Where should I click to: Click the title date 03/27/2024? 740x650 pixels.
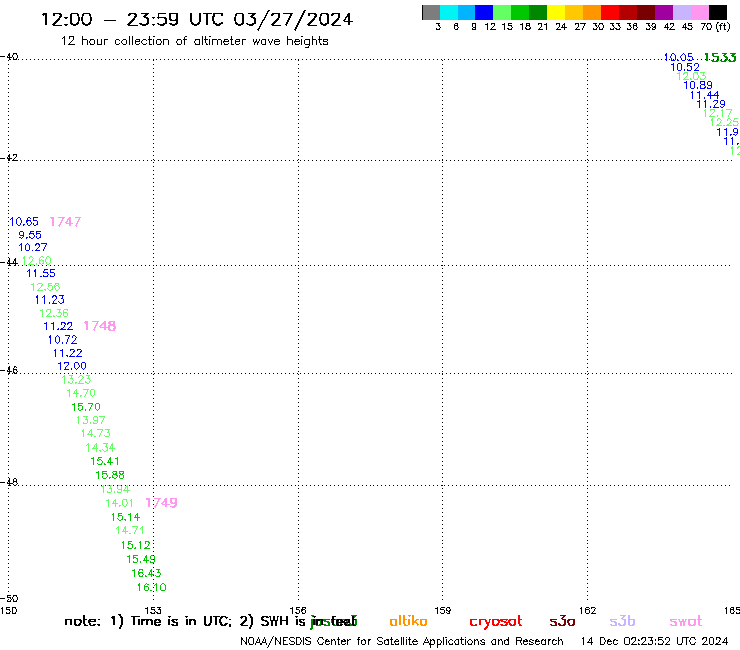coord(293,20)
